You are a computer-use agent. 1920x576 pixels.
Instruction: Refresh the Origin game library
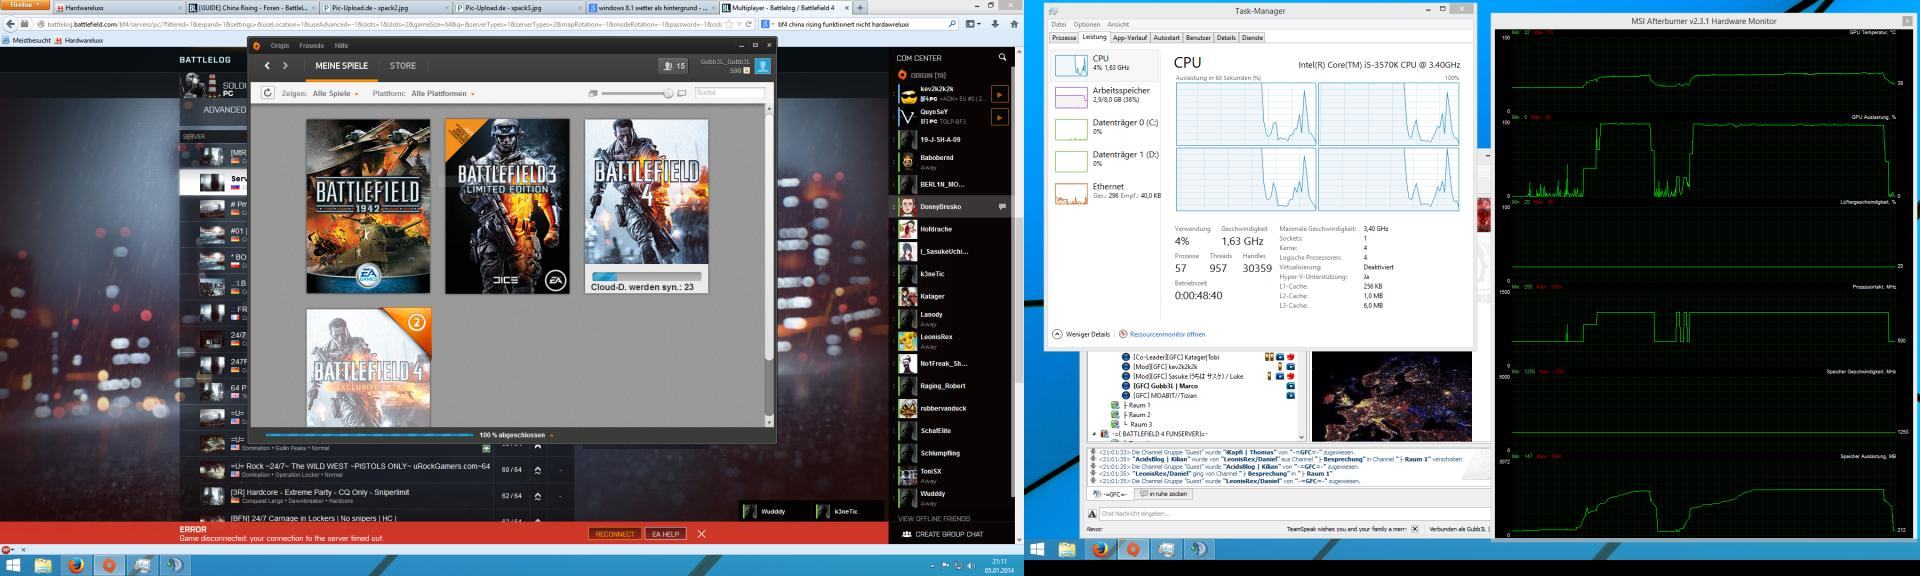click(x=267, y=93)
